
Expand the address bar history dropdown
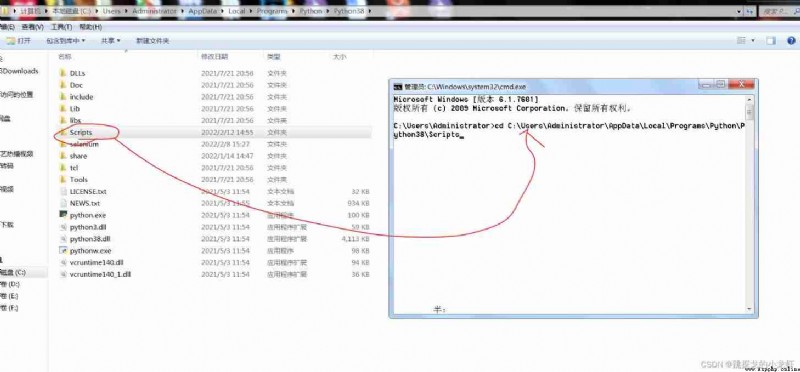(739, 11)
